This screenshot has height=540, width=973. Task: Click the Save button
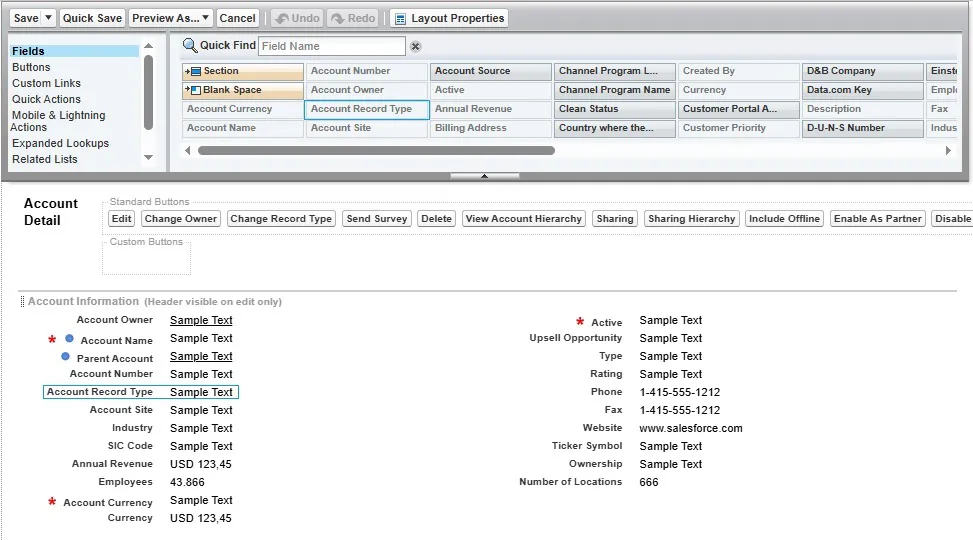click(x=25, y=18)
